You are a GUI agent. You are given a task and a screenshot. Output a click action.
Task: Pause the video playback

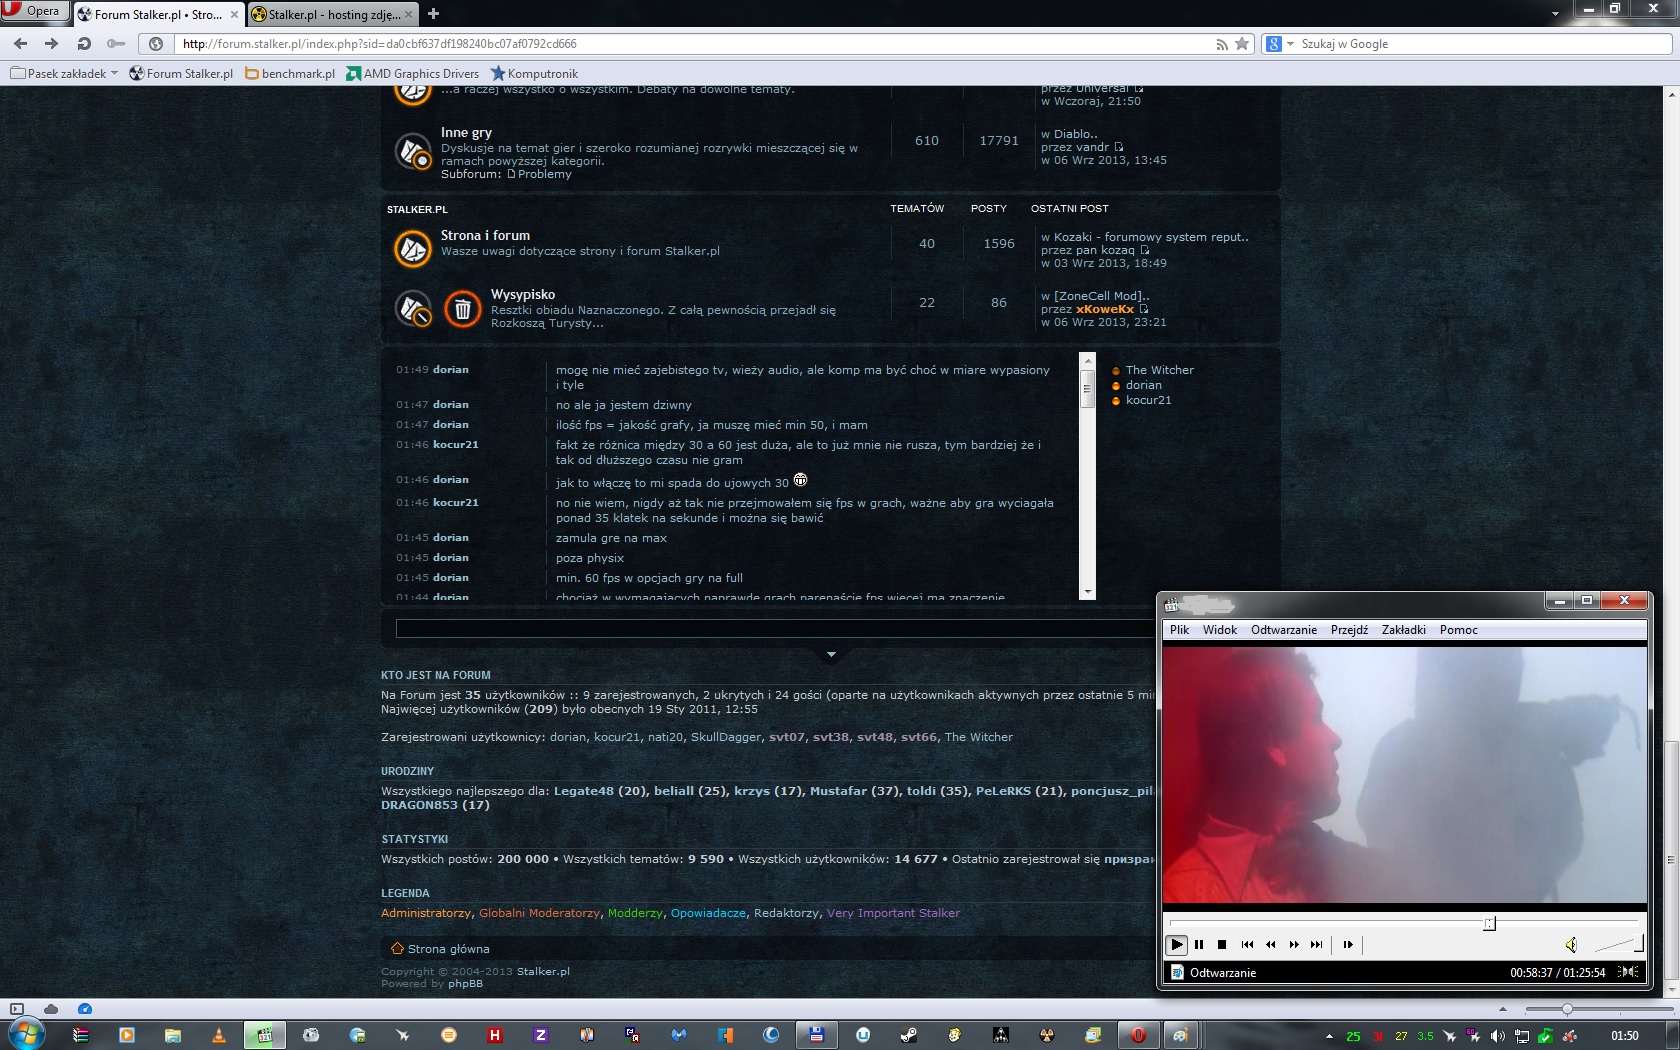click(1199, 944)
